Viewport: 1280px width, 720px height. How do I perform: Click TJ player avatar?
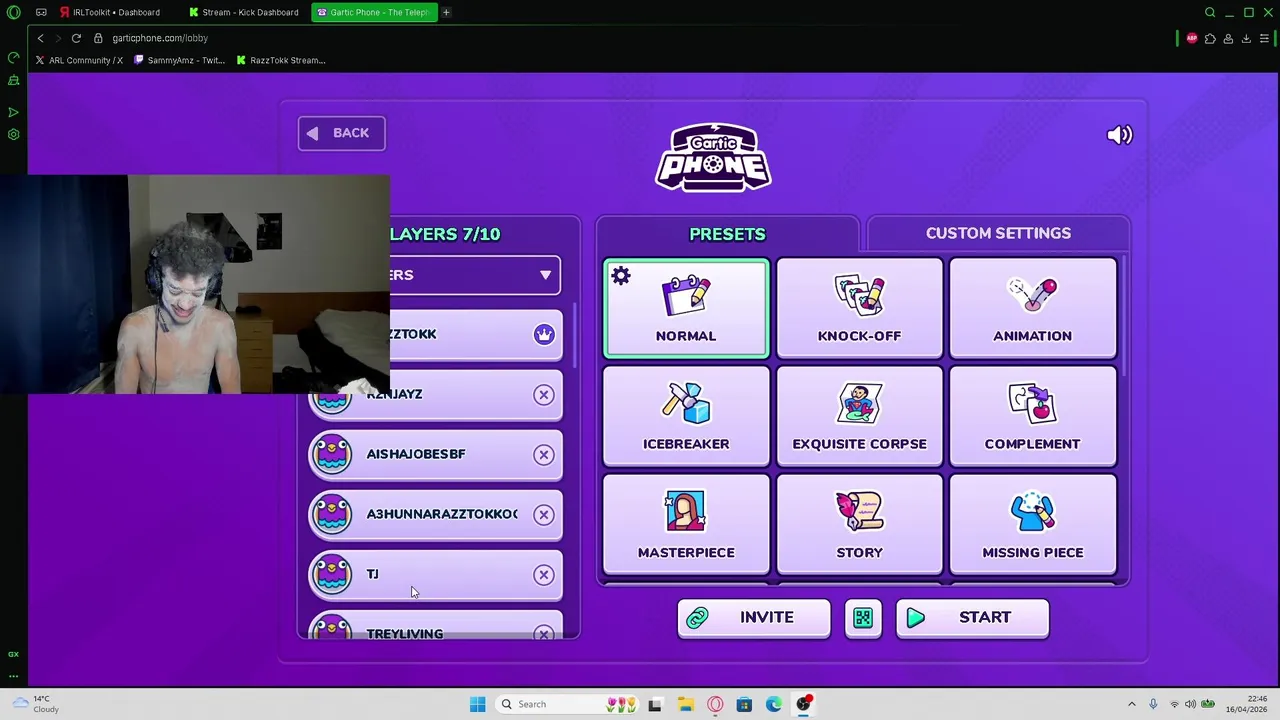tap(331, 574)
